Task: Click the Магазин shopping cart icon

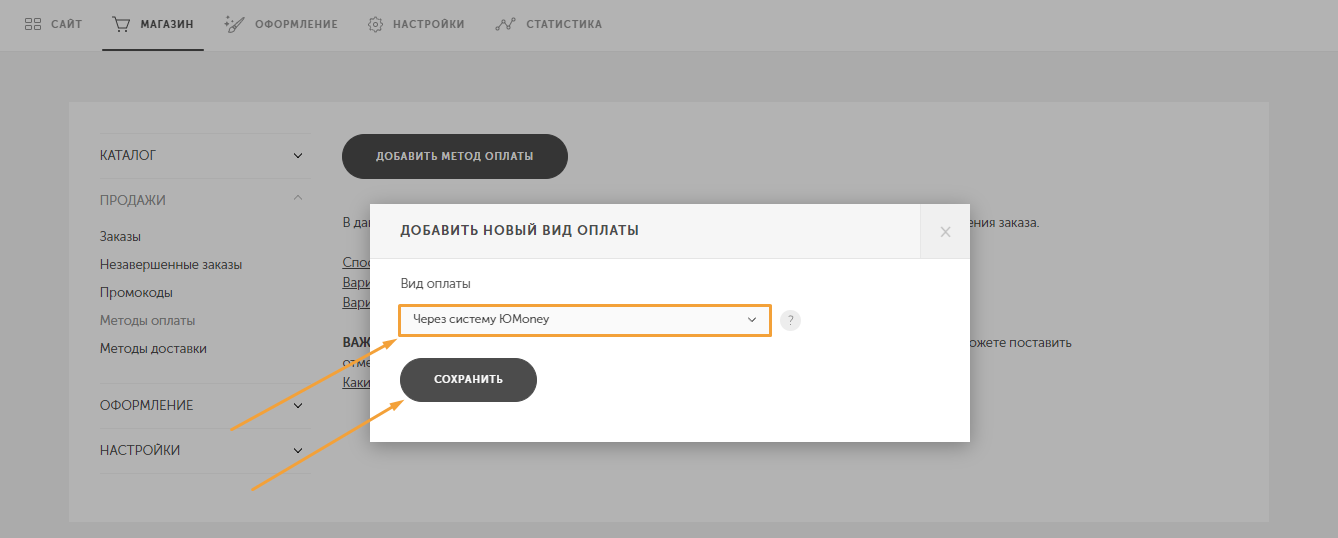Action: point(121,24)
